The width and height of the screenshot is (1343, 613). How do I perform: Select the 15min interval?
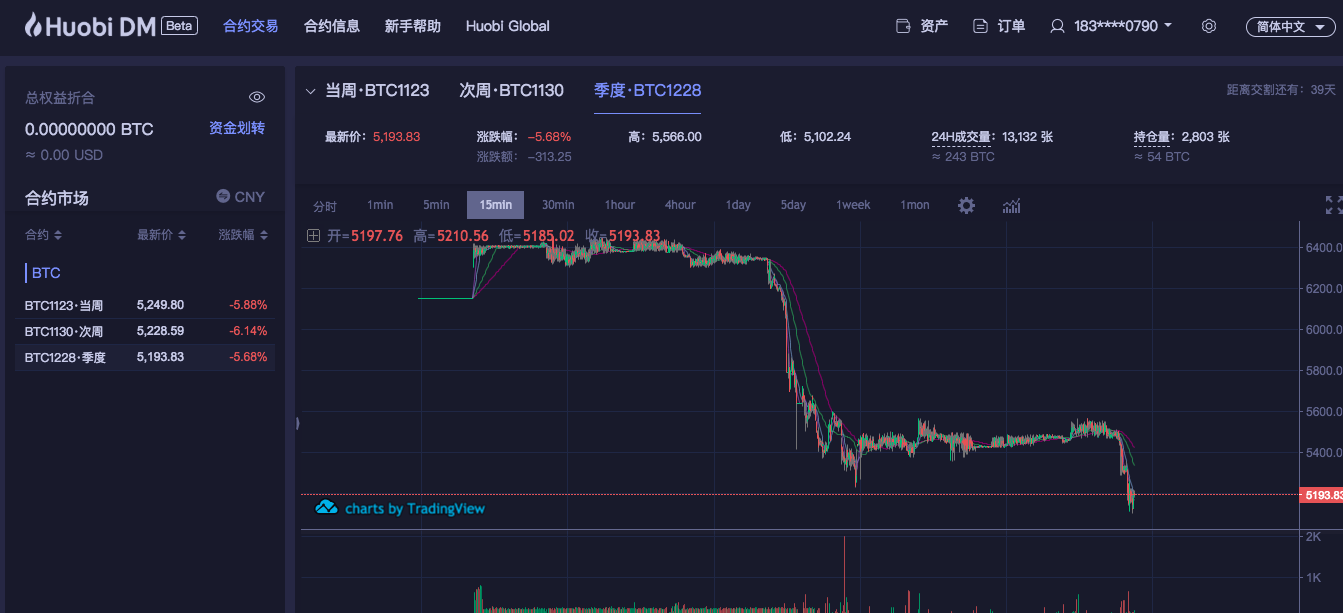[495, 205]
